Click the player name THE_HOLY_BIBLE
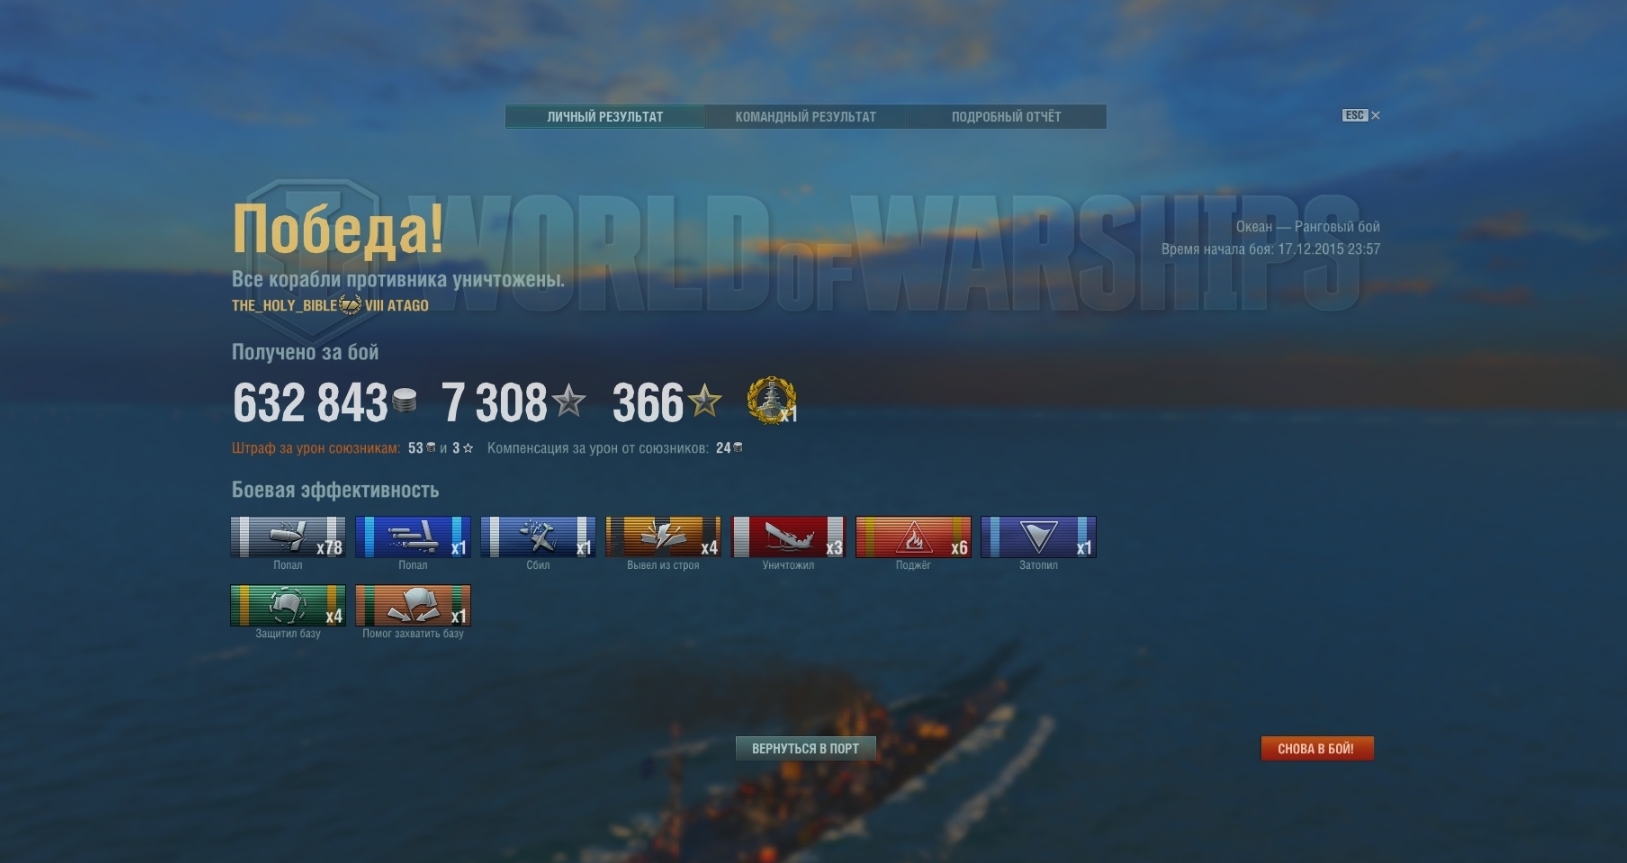The image size is (1627, 863). 284,306
